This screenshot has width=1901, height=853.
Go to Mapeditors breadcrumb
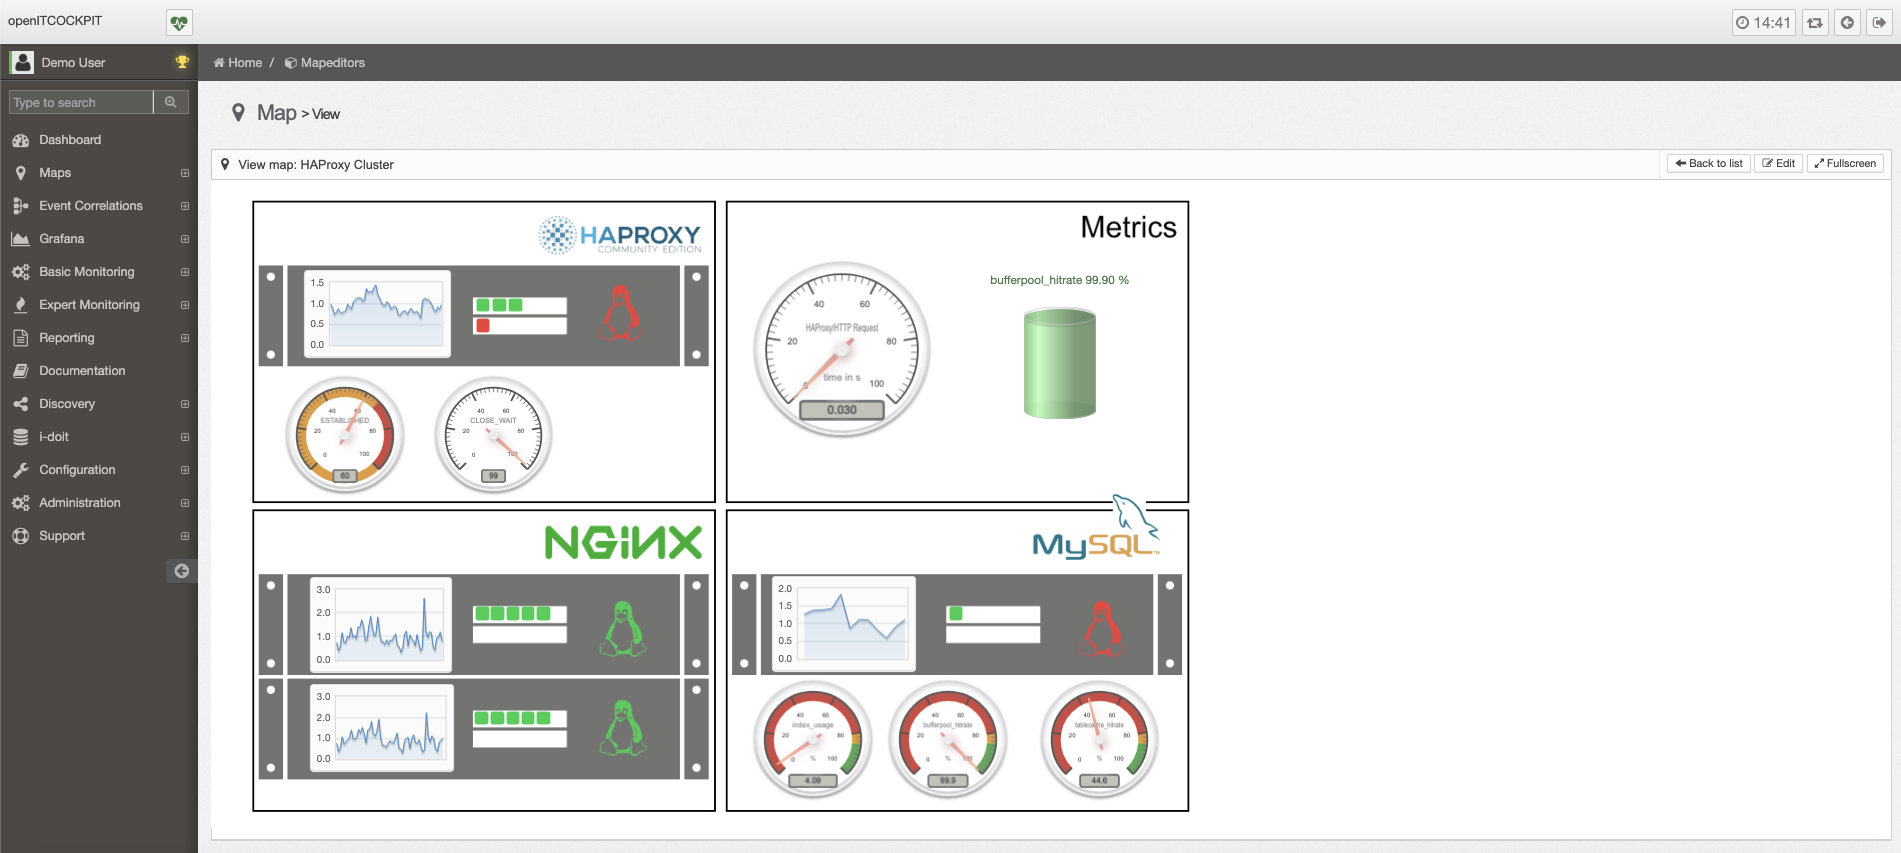(x=325, y=62)
